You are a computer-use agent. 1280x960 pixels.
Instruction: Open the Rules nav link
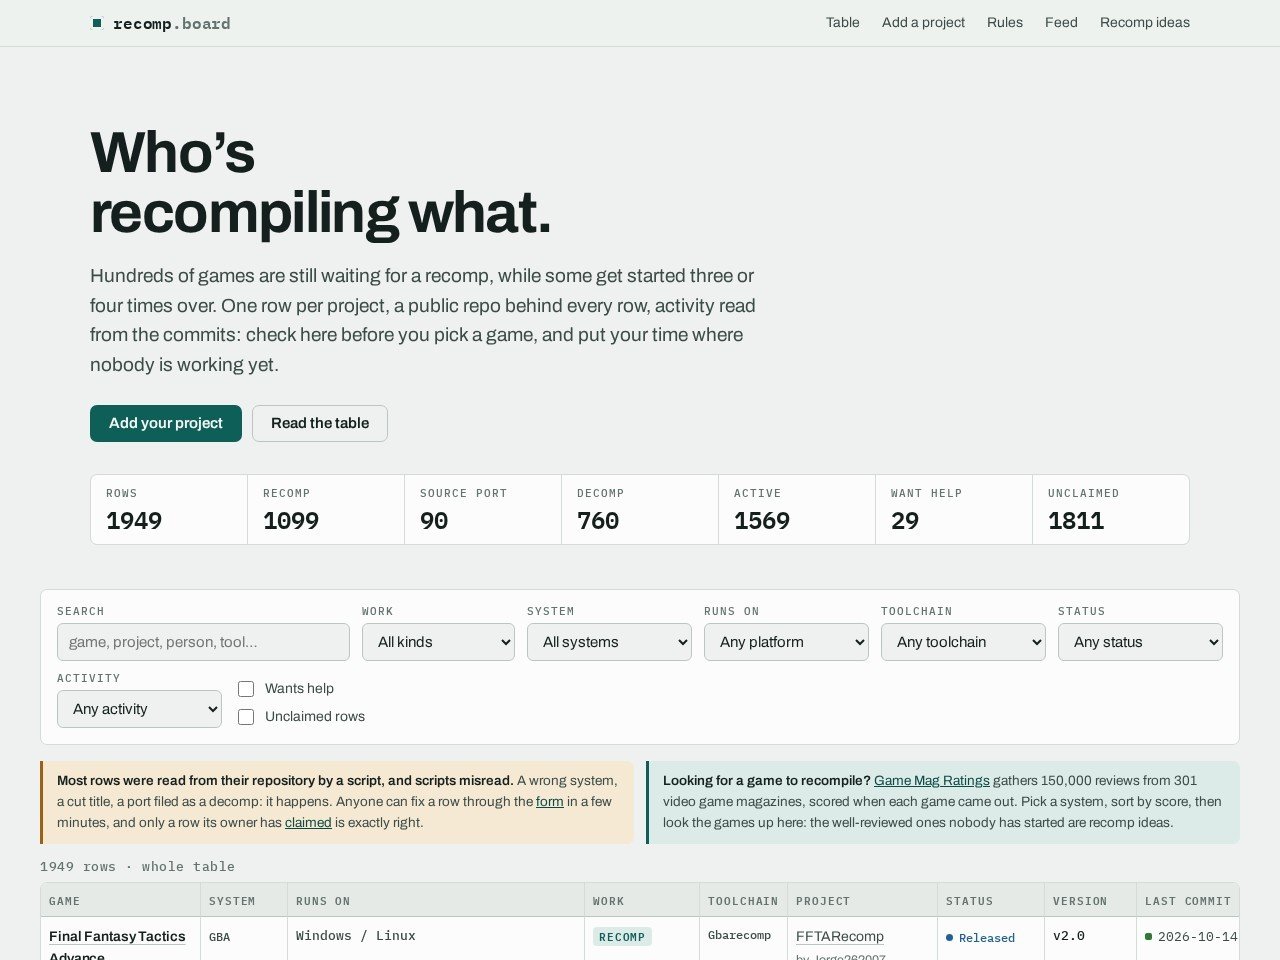pos(1004,22)
